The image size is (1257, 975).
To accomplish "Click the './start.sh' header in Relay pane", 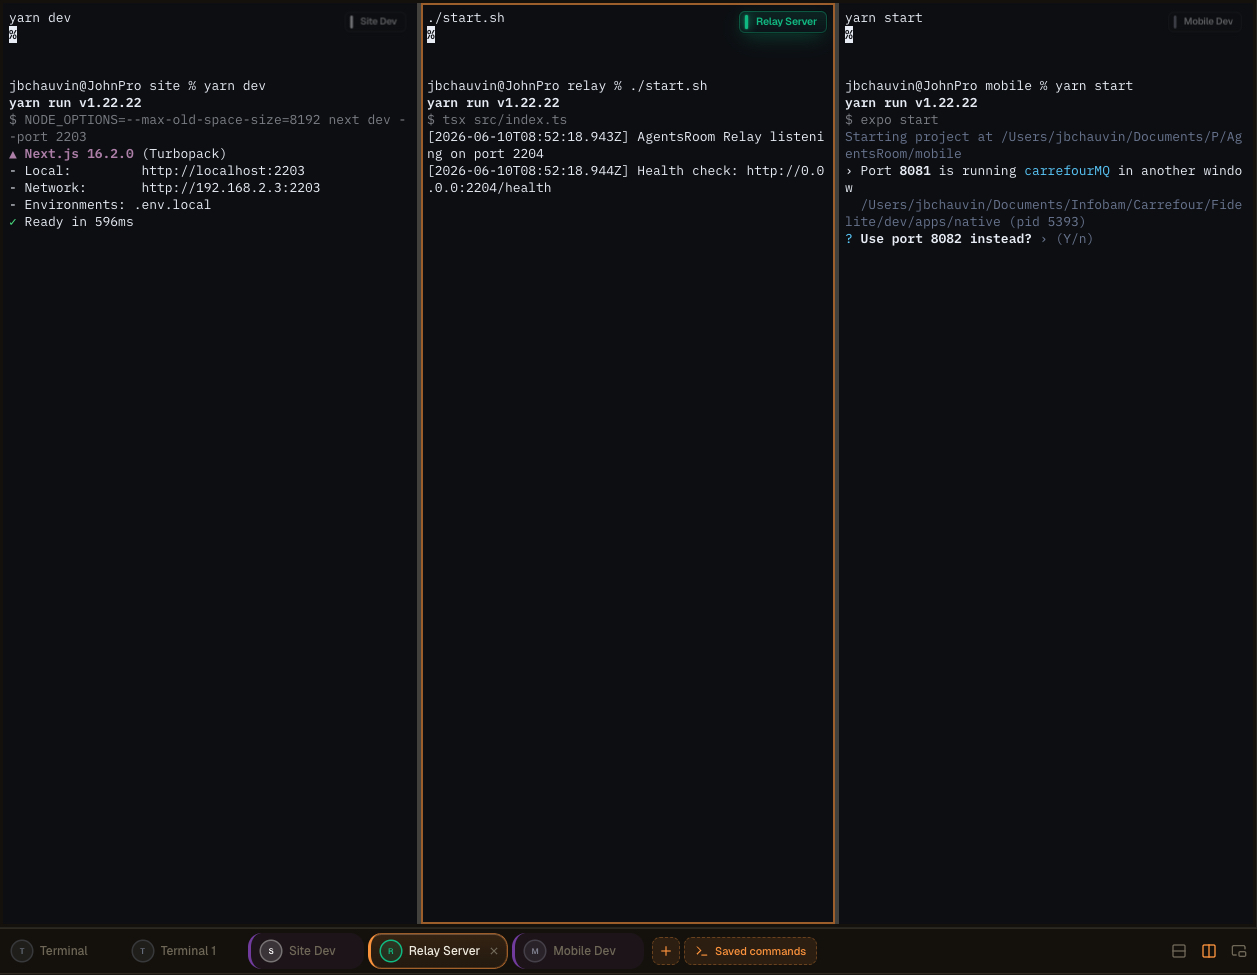I will click(x=466, y=18).
